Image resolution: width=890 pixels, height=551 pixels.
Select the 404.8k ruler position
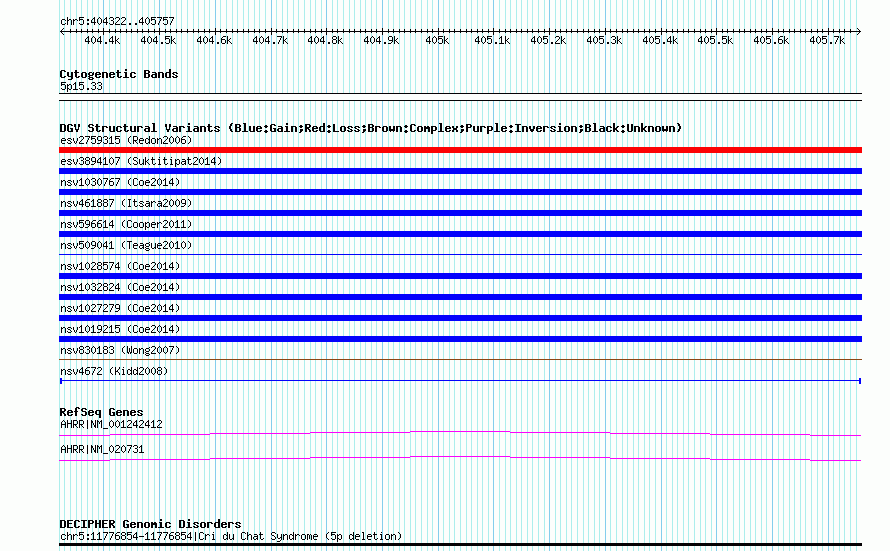tap(325, 40)
